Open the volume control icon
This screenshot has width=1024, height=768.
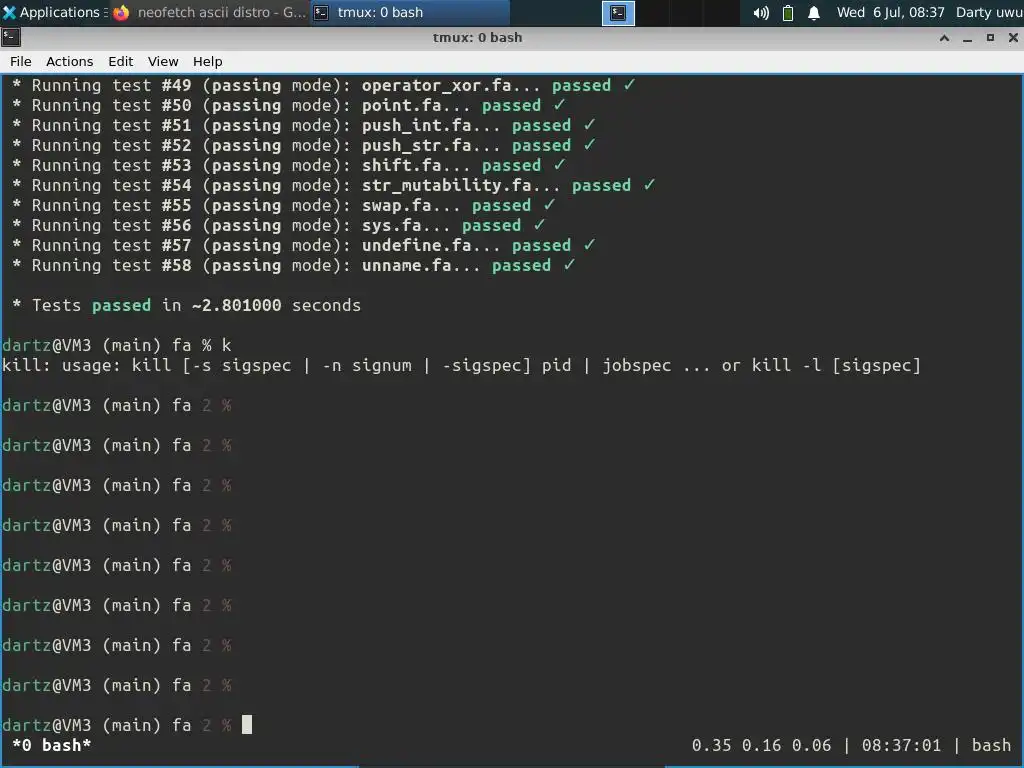coord(761,13)
